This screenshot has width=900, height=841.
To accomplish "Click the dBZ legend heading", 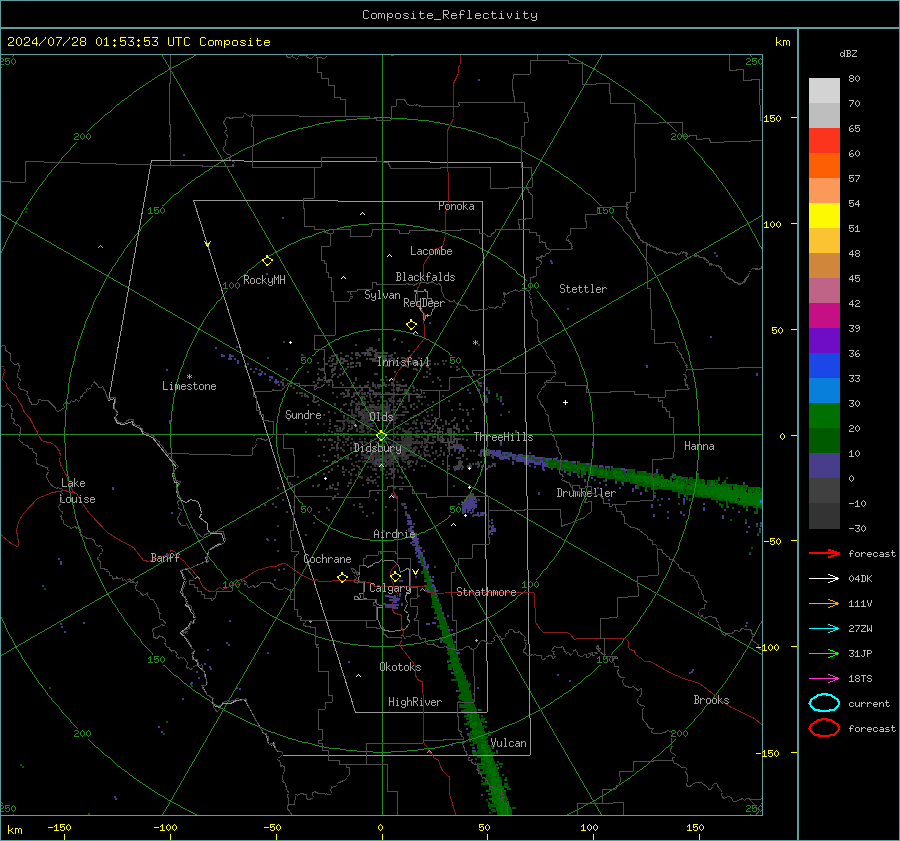I will click(848, 53).
